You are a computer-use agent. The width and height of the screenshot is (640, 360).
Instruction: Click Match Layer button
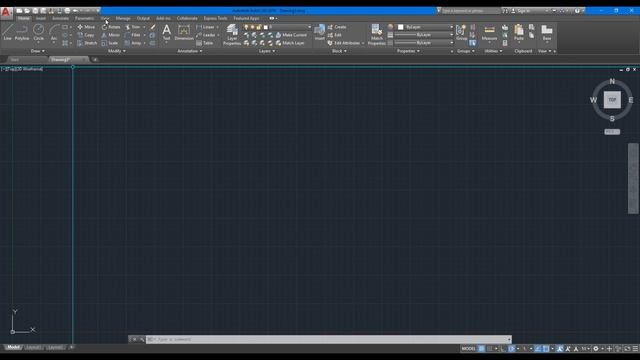(x=290, y=43)
